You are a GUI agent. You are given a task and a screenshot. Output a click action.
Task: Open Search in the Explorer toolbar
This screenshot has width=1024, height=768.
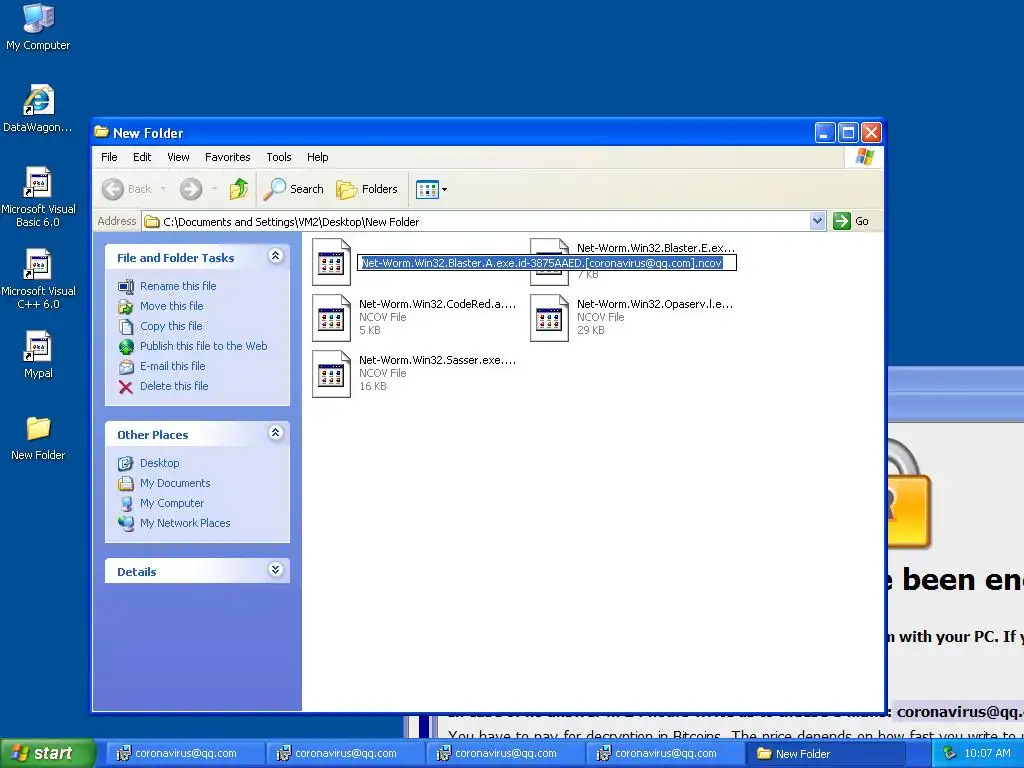coord(293,189)
